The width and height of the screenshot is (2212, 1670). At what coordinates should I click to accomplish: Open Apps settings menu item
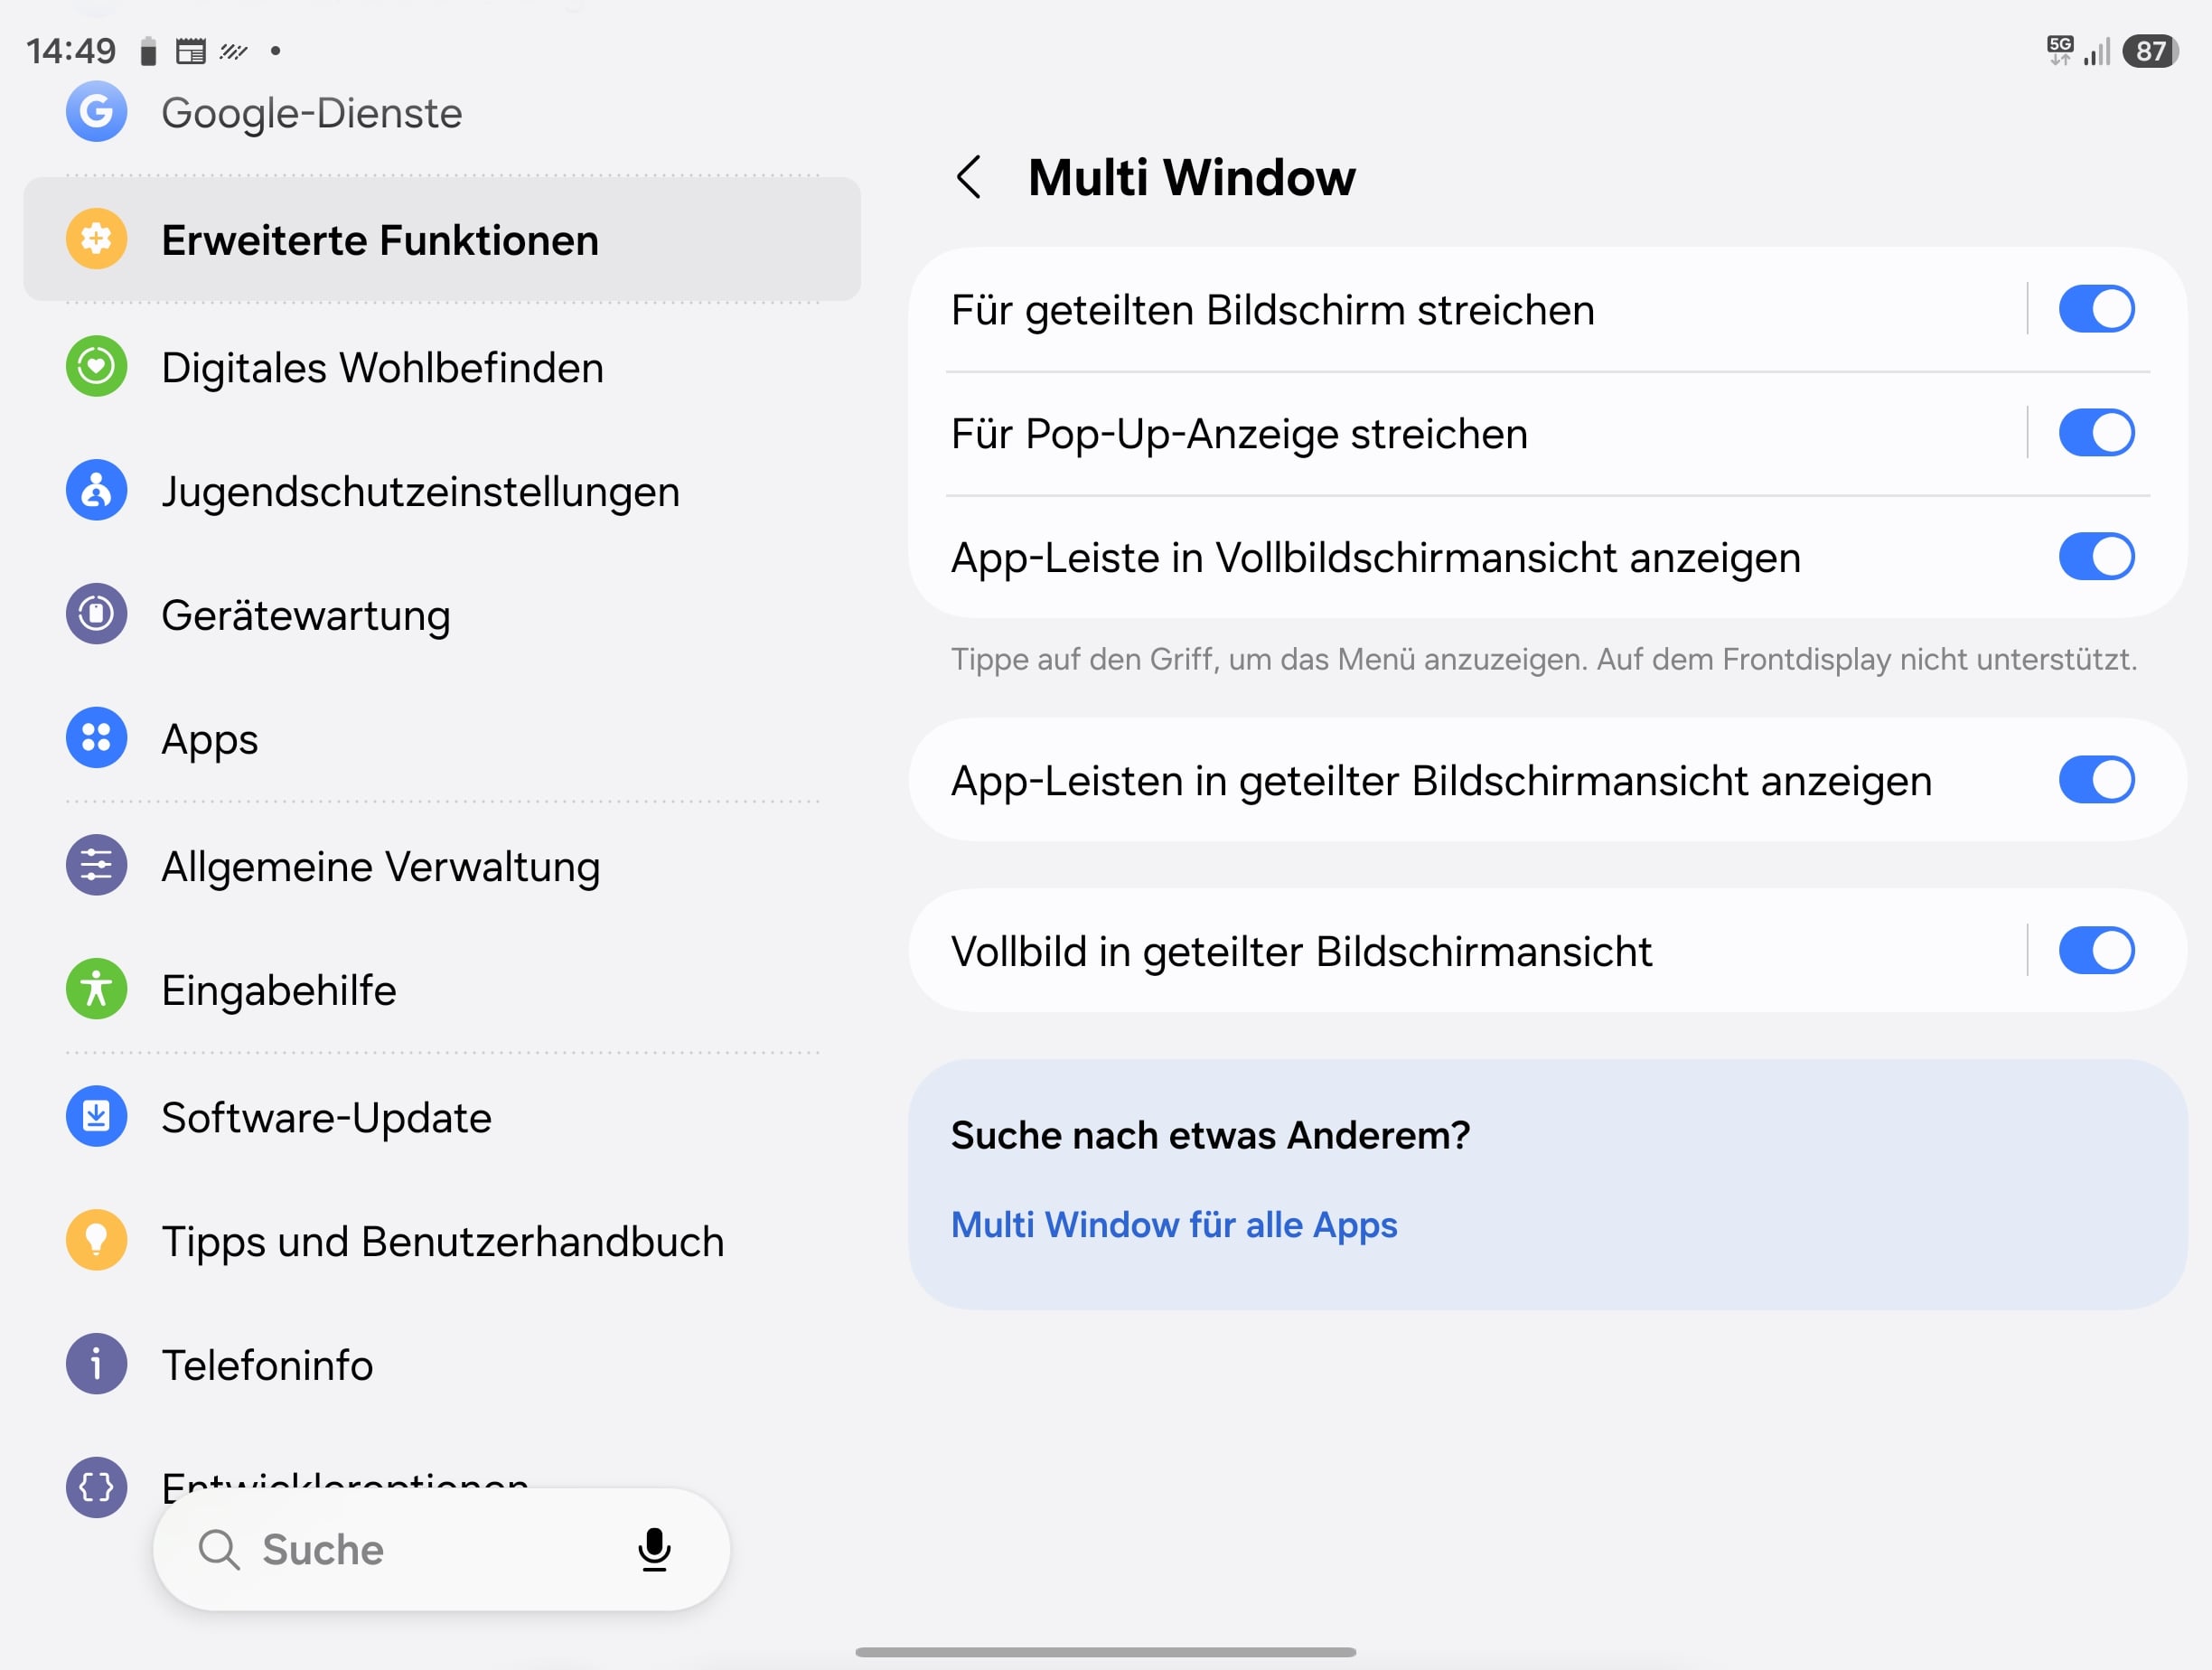click(442, 739)
